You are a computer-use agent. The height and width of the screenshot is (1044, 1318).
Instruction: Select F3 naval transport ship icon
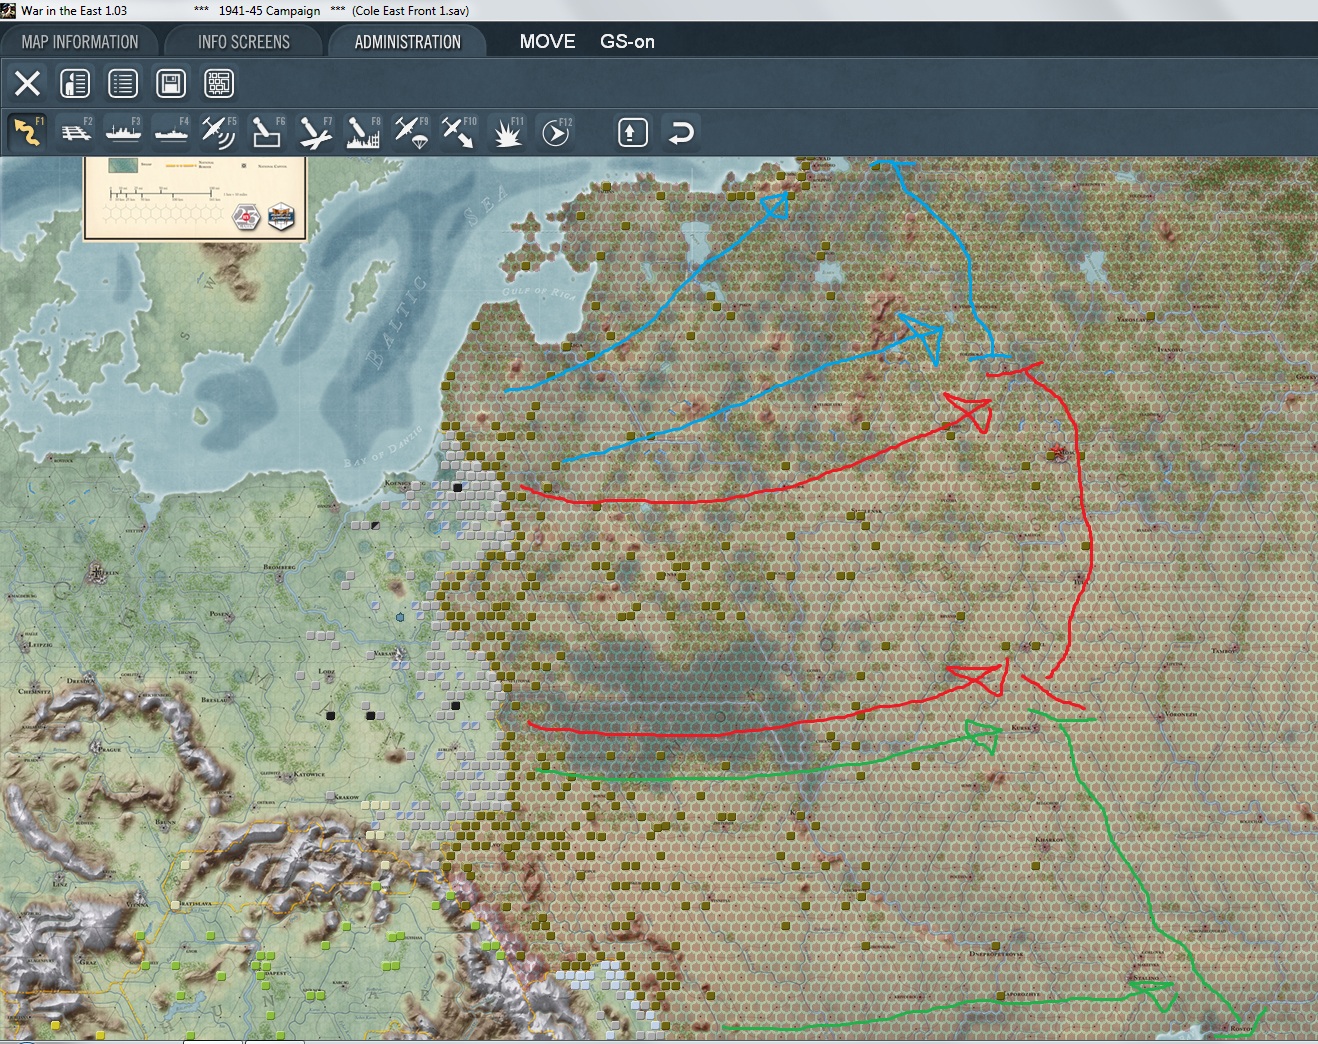124,132
